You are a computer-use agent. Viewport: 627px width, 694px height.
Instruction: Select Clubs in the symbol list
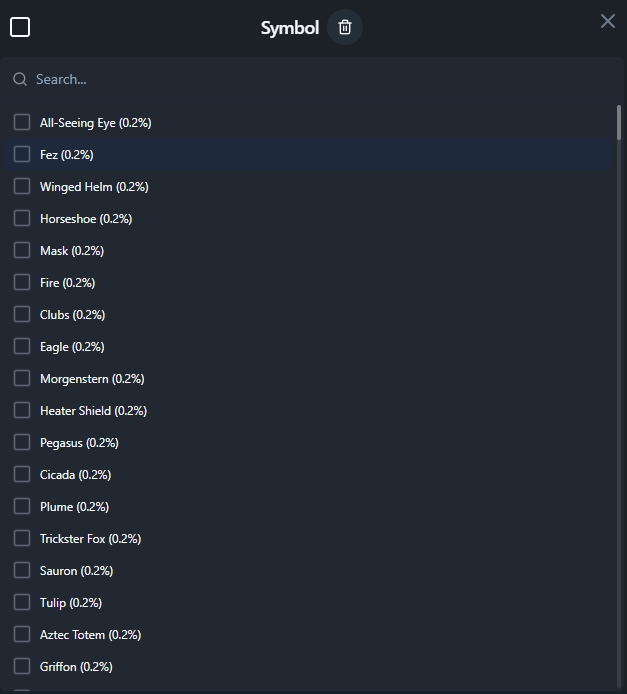pyautogui.click(x=22, y=314)
